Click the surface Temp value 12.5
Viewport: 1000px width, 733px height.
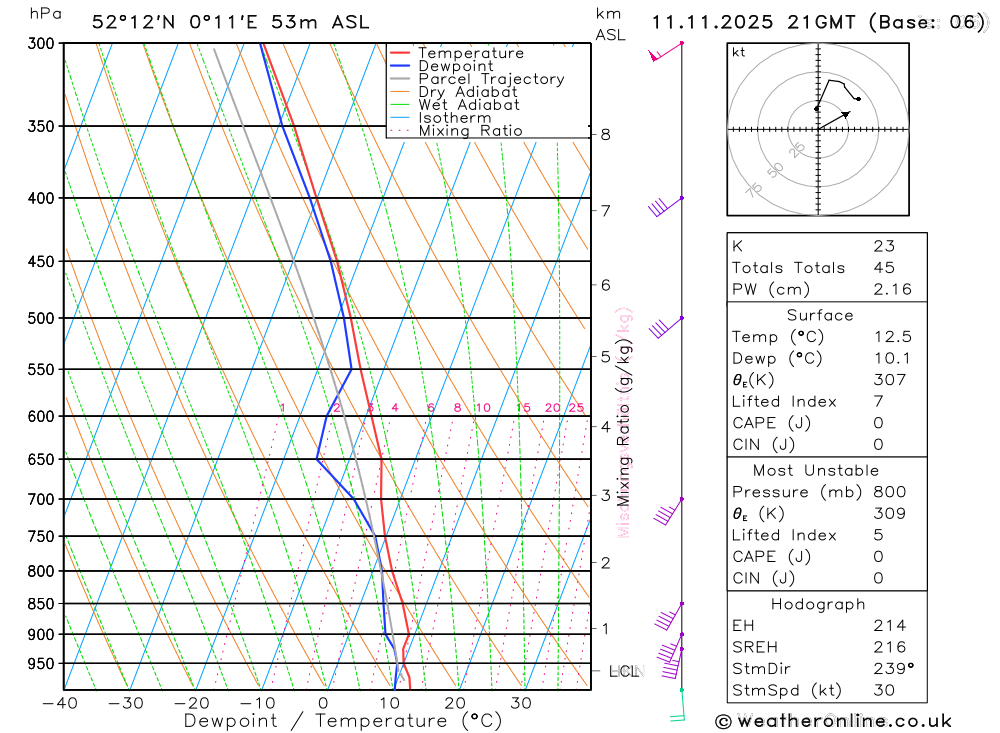pos(892,337)
